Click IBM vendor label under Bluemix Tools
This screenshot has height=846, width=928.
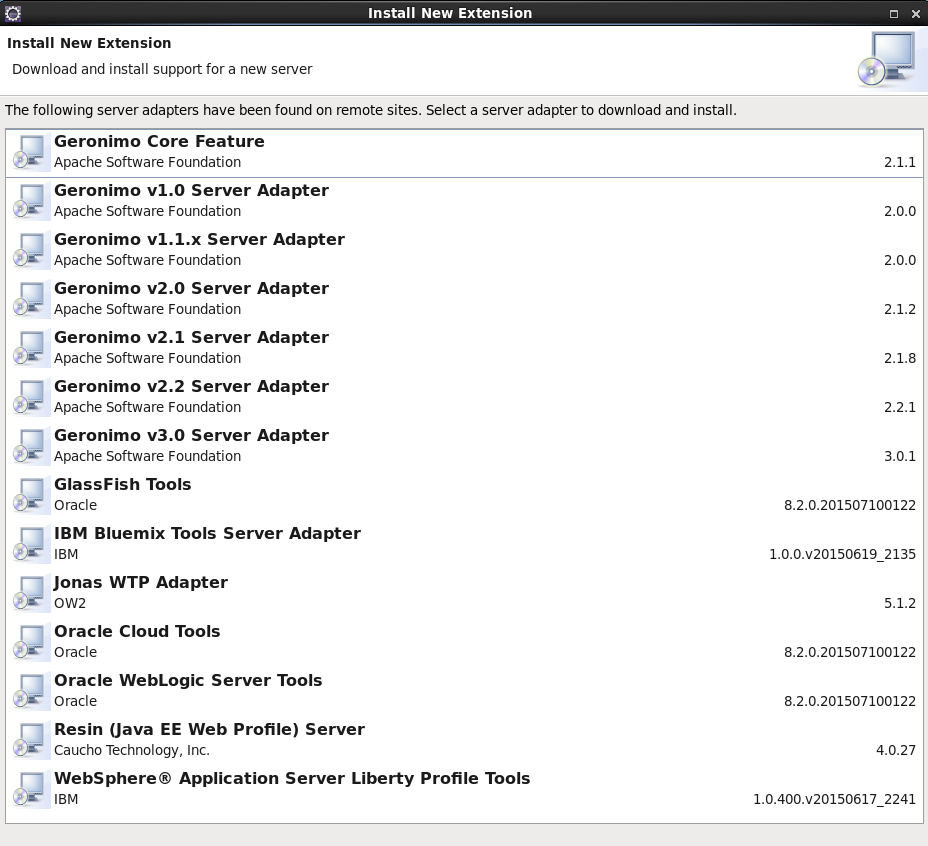tap(66, 554)
